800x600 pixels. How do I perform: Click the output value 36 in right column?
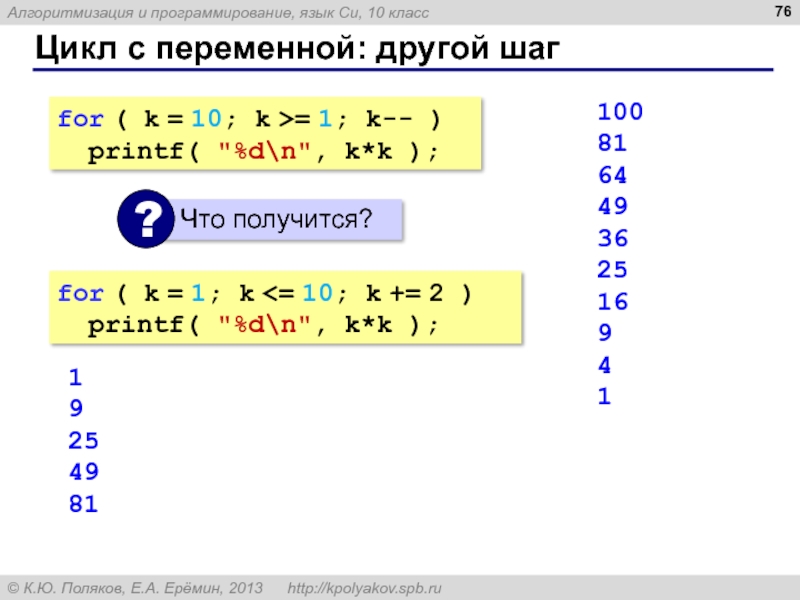tap(612, 238)
